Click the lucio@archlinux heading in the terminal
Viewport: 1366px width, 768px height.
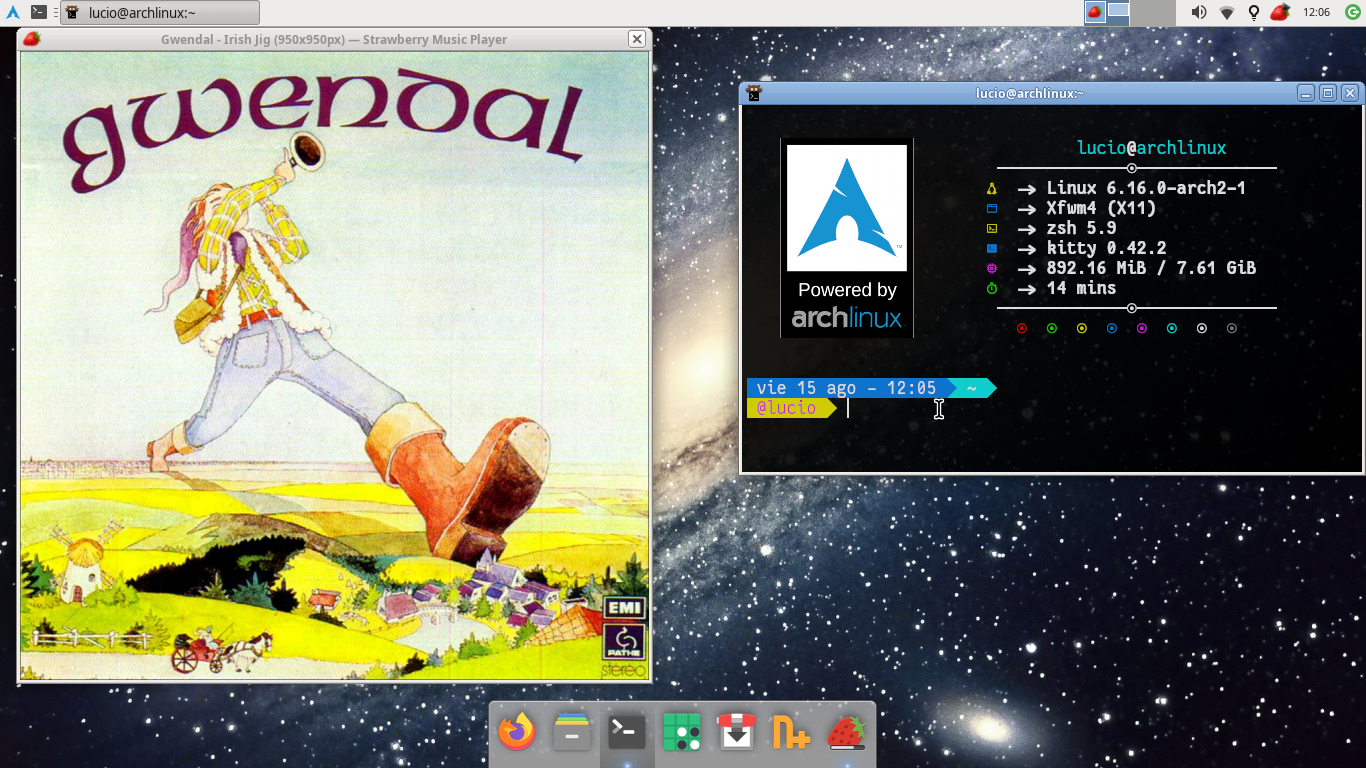1151,148
